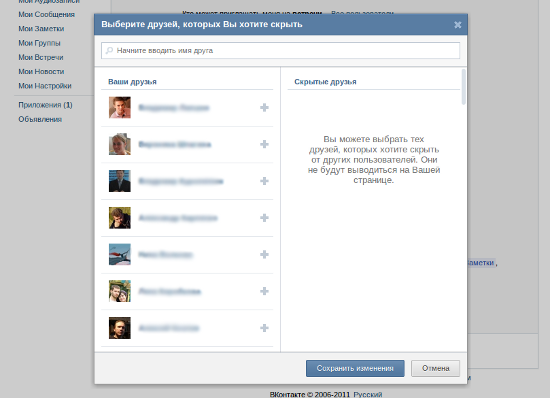
Task: Open Приложения (1) link
Action: pos(45,105)
